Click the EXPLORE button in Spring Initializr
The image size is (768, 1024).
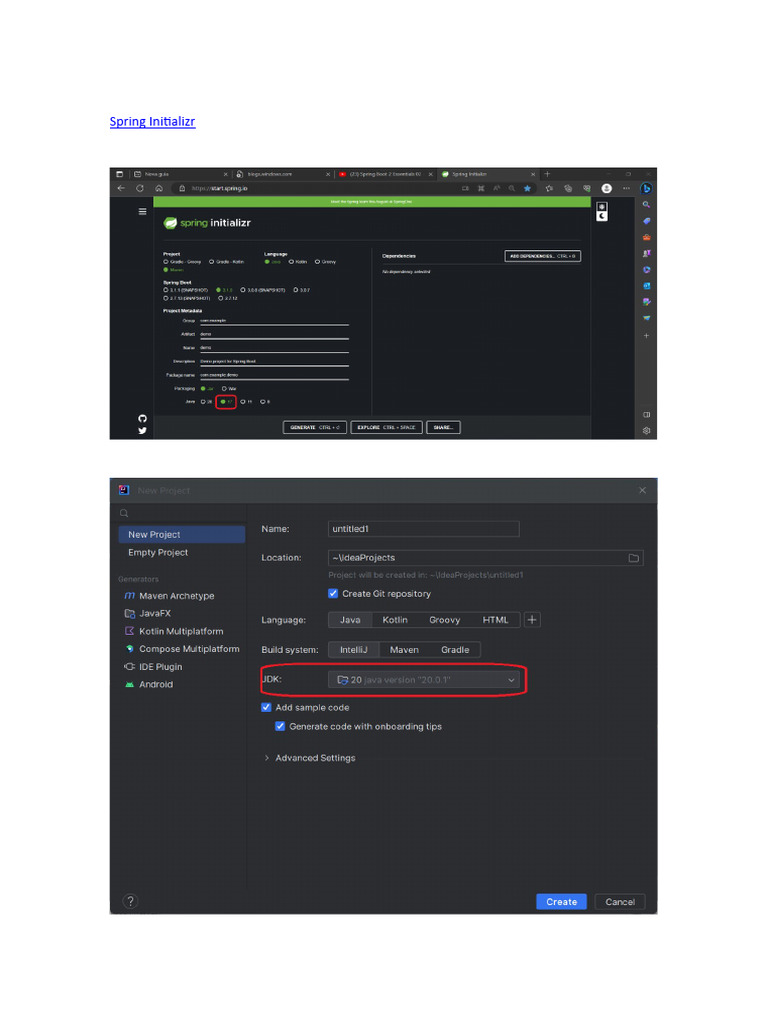pos(387,427)
